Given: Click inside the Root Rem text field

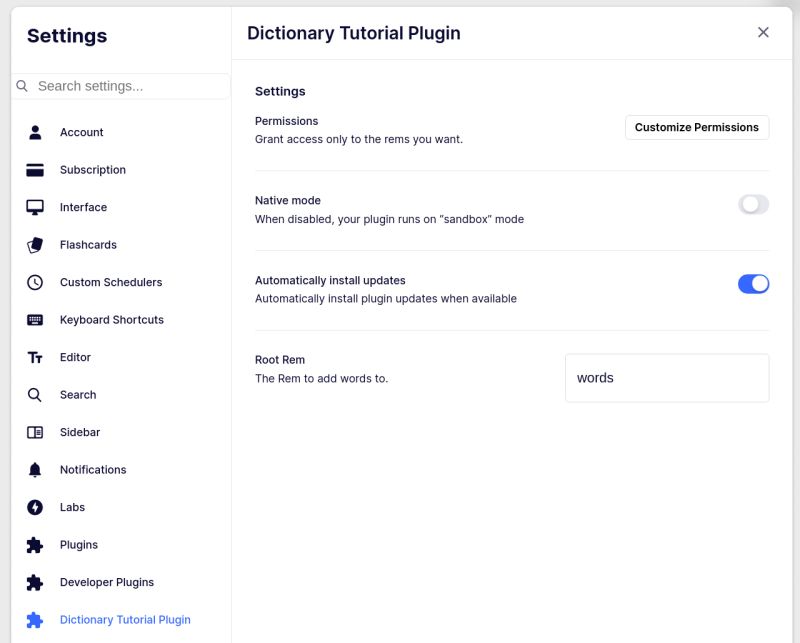Looking at the screenshot, I should pos(667,377).
